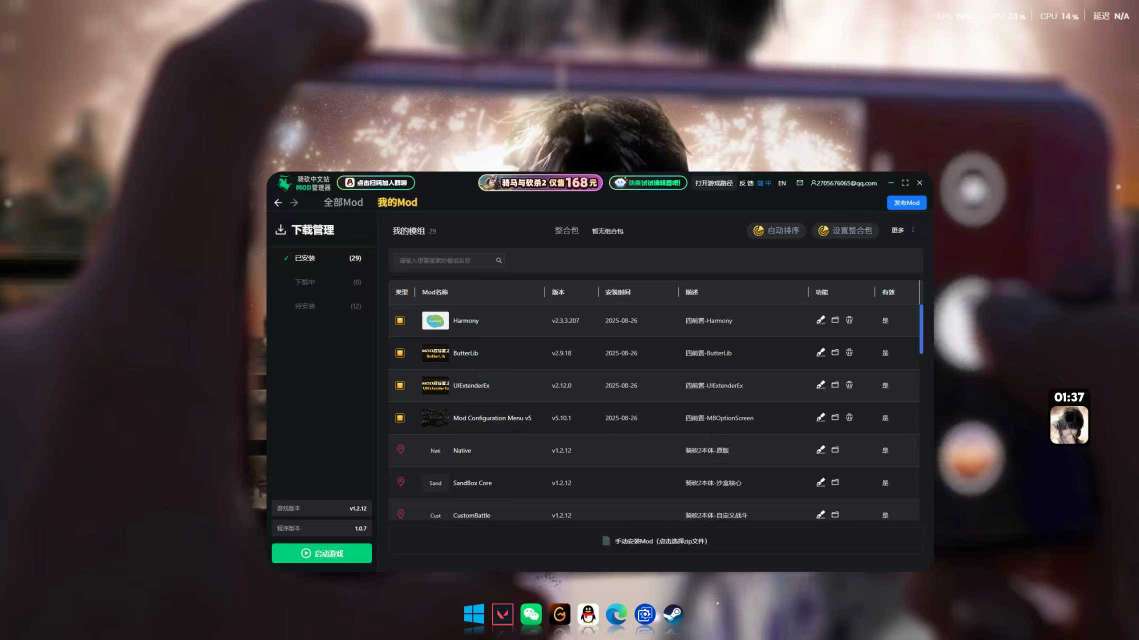Click the CustomBattle row pin marker
Viewport: 1139px width, 640px height.
coord(400,514)
